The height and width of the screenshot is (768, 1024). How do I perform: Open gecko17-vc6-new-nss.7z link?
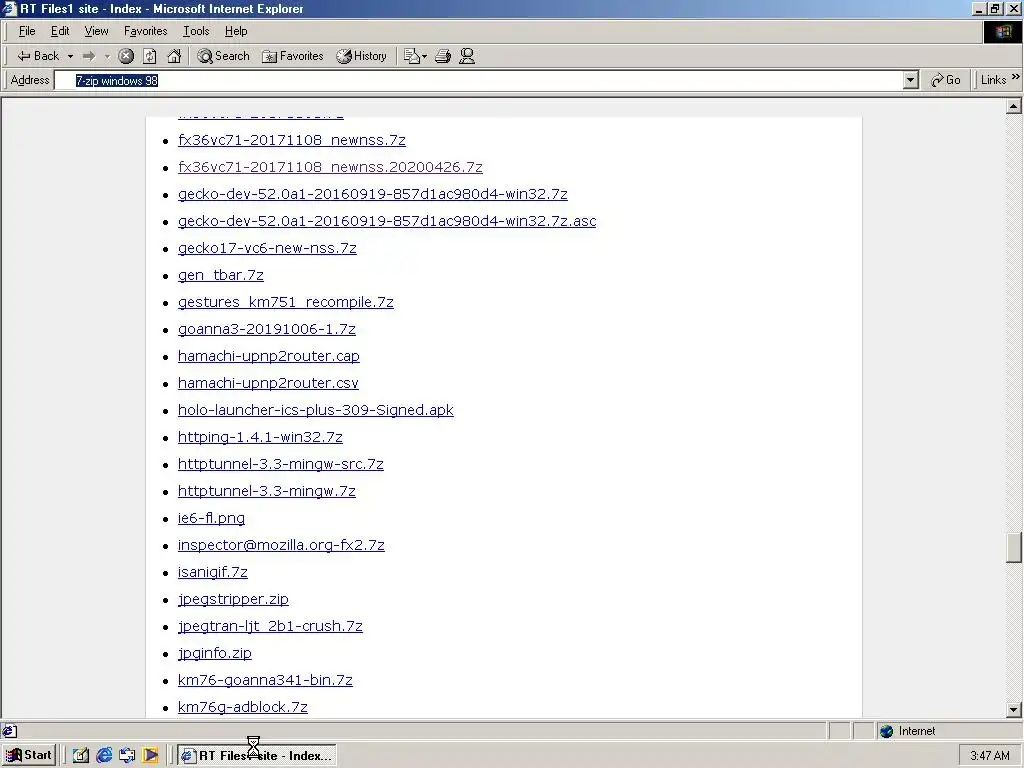pyautogui.click(x=267, y=248)
